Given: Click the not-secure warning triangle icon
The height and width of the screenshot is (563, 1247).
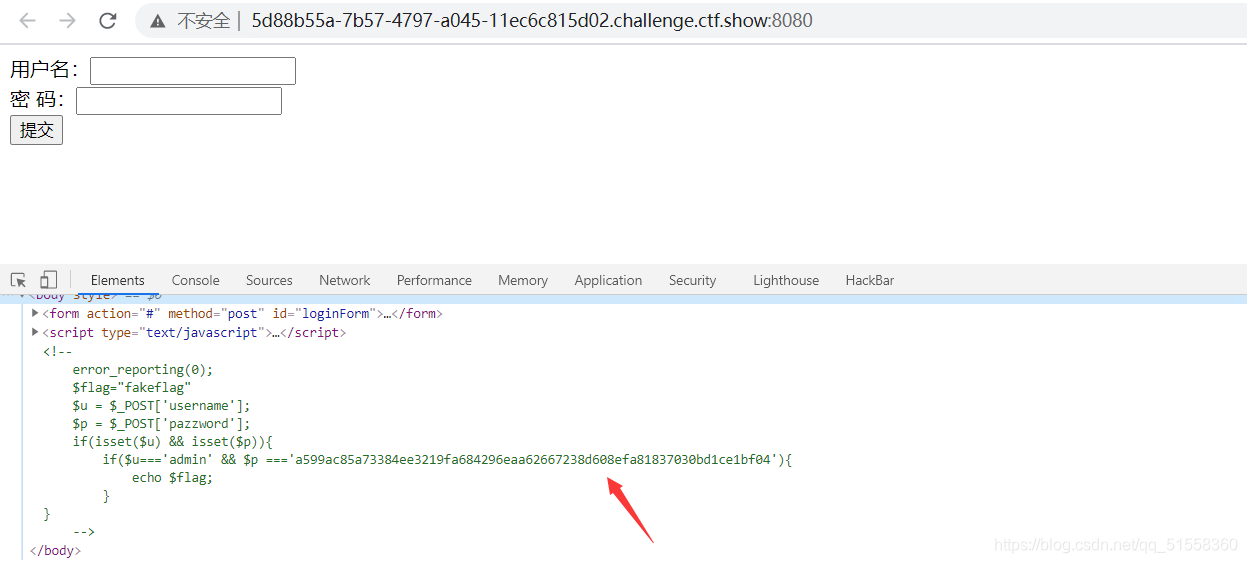Looking at the screenshot, I should click(158, 21).
